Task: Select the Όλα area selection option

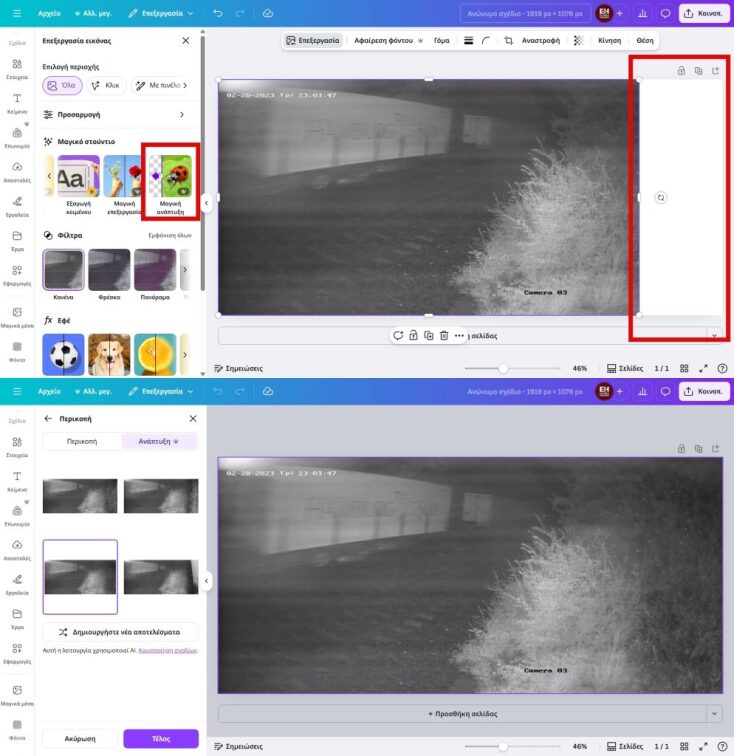Action: pyautogui.click(x=63, y=86)
